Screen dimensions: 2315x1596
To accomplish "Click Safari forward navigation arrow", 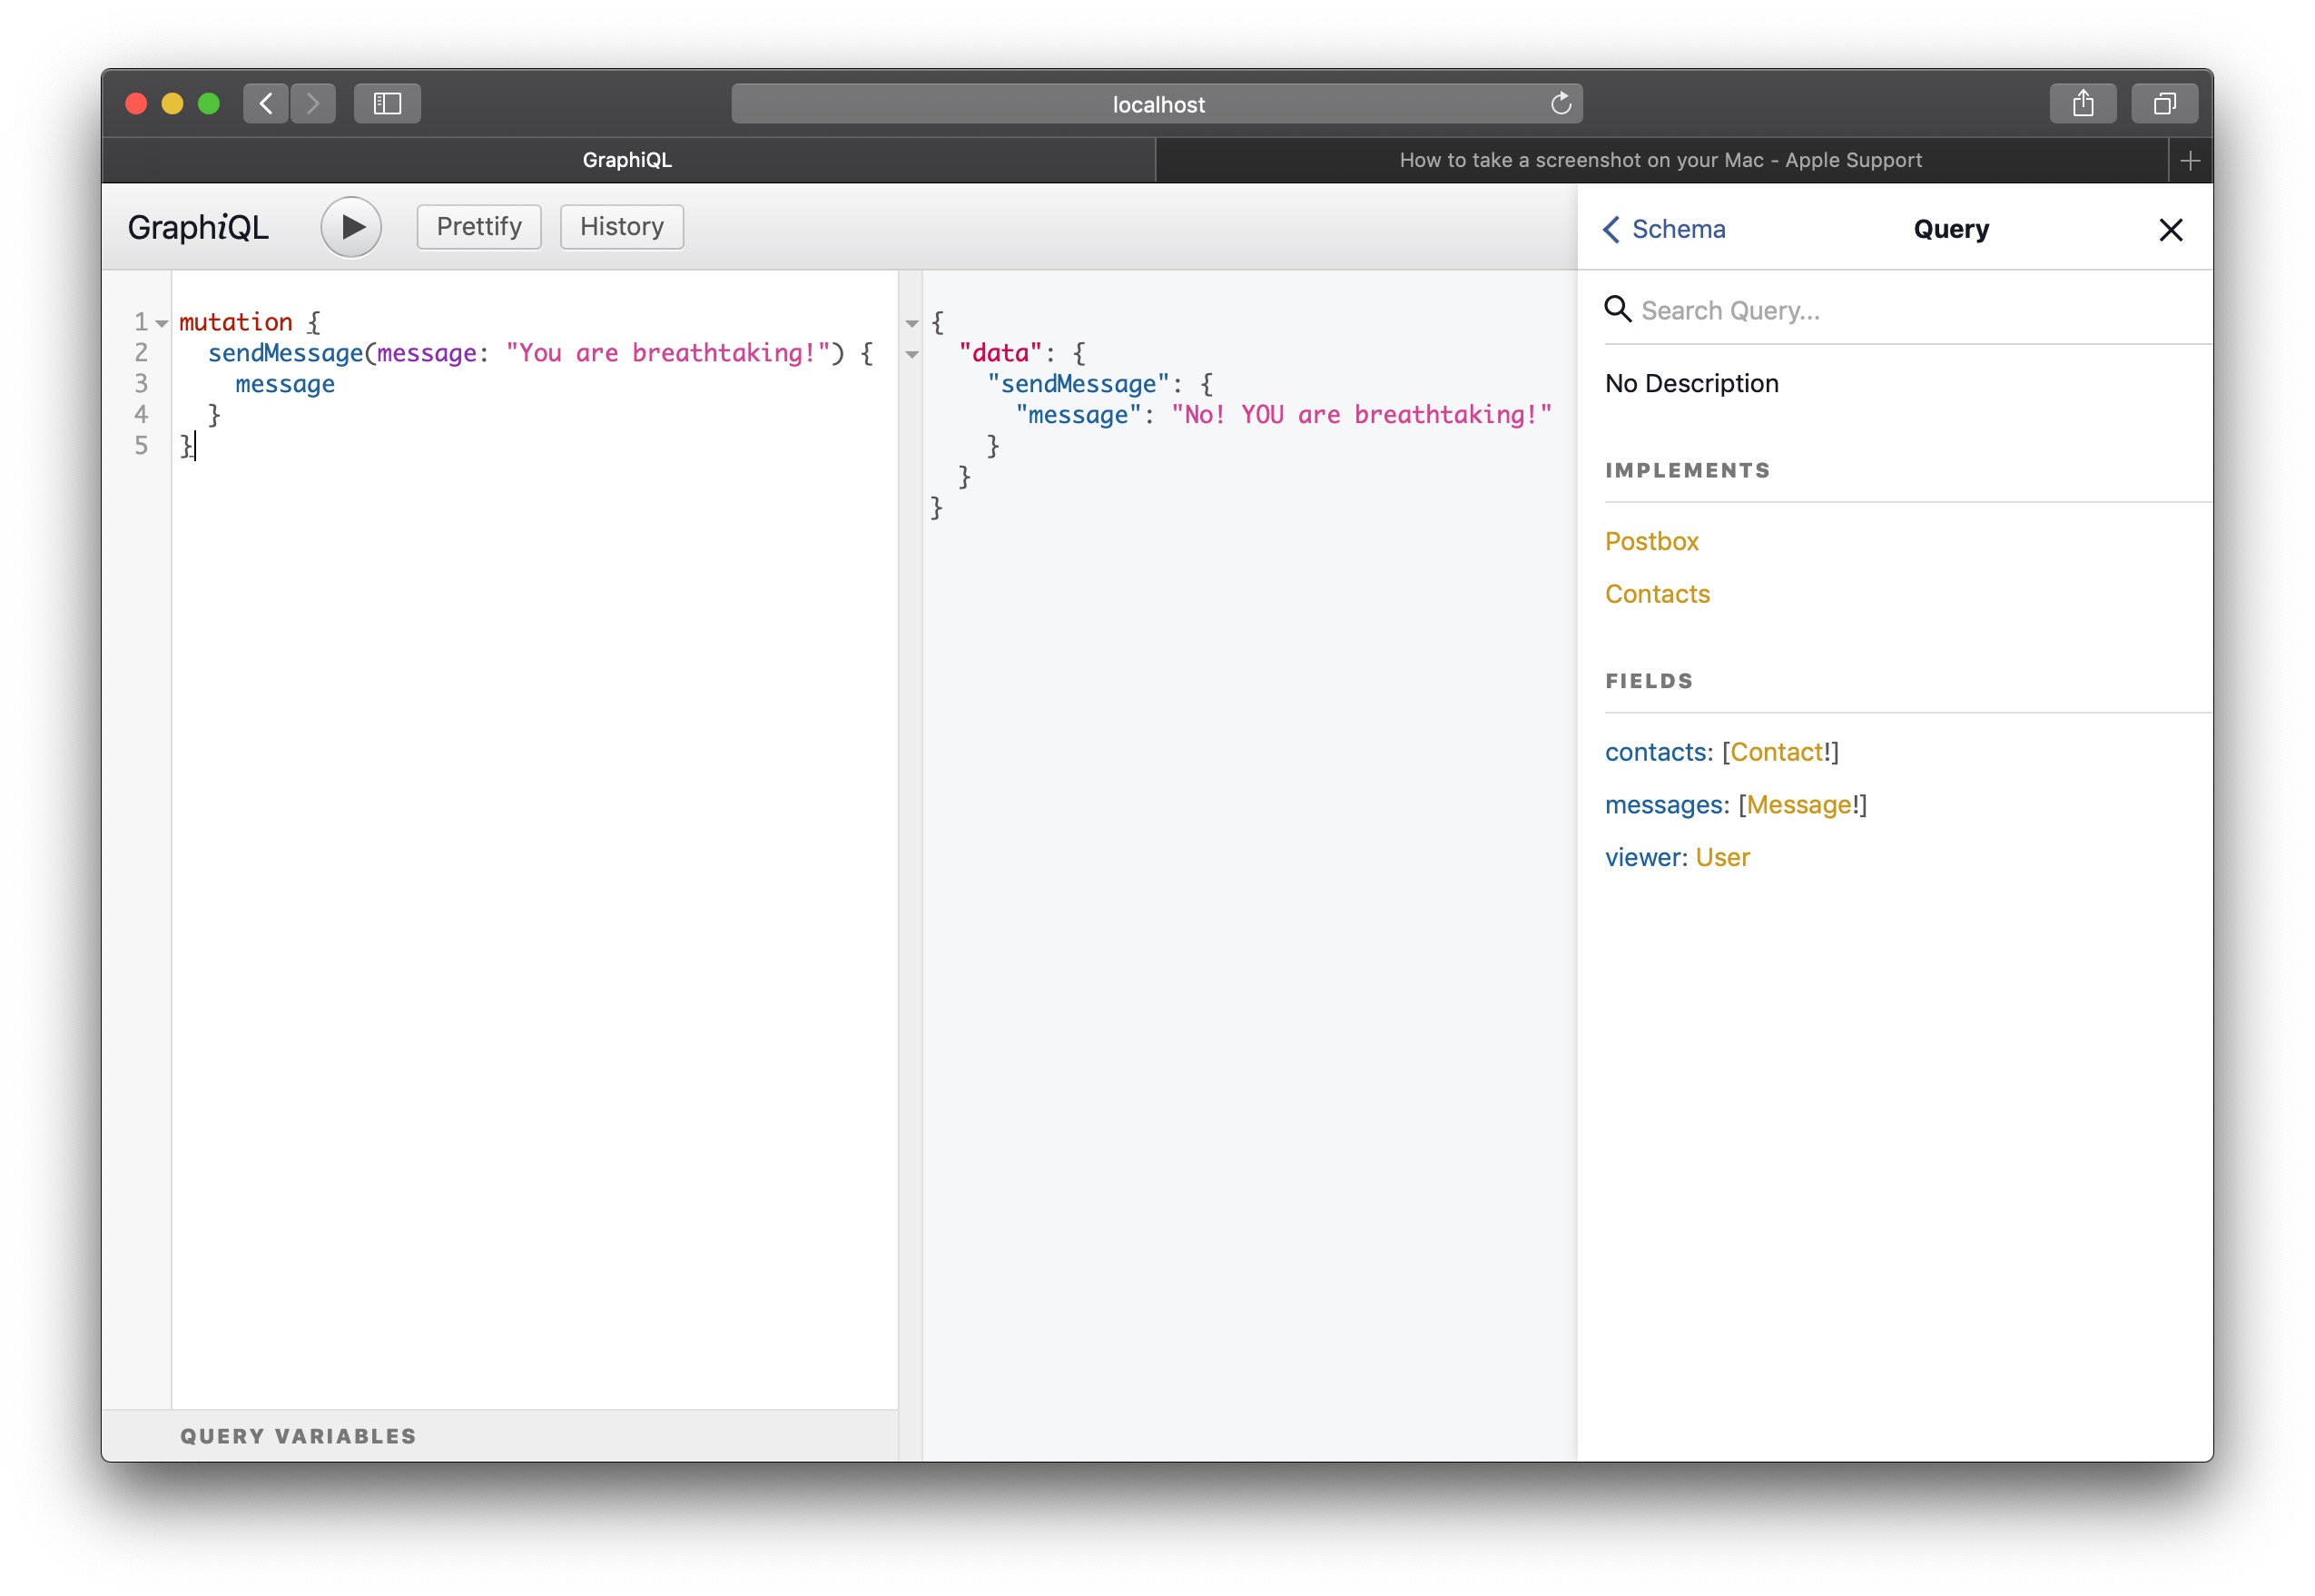I will pyautogui.click(x=313, y=103).
